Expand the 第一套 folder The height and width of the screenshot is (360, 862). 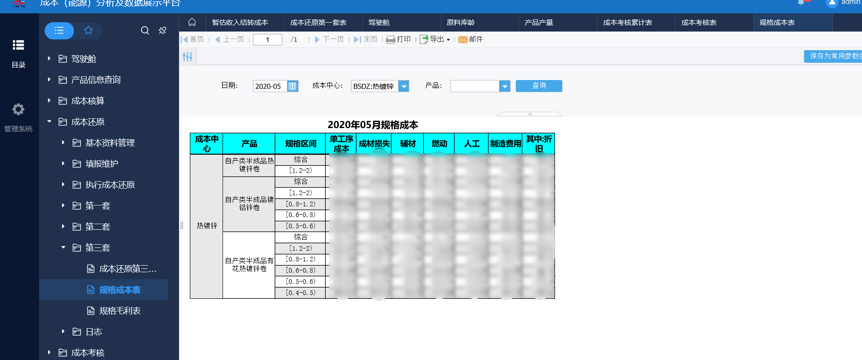(x=63, y=206)
